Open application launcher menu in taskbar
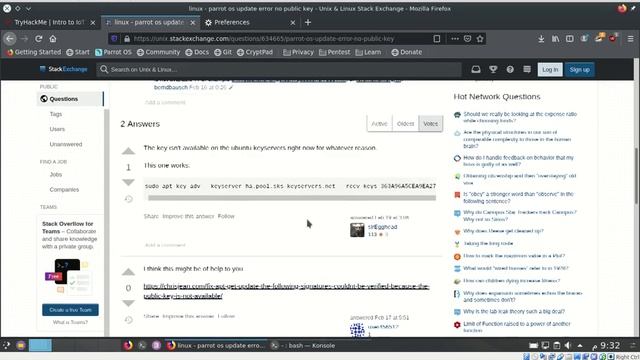The image size is (640, 360). [6, 345]
